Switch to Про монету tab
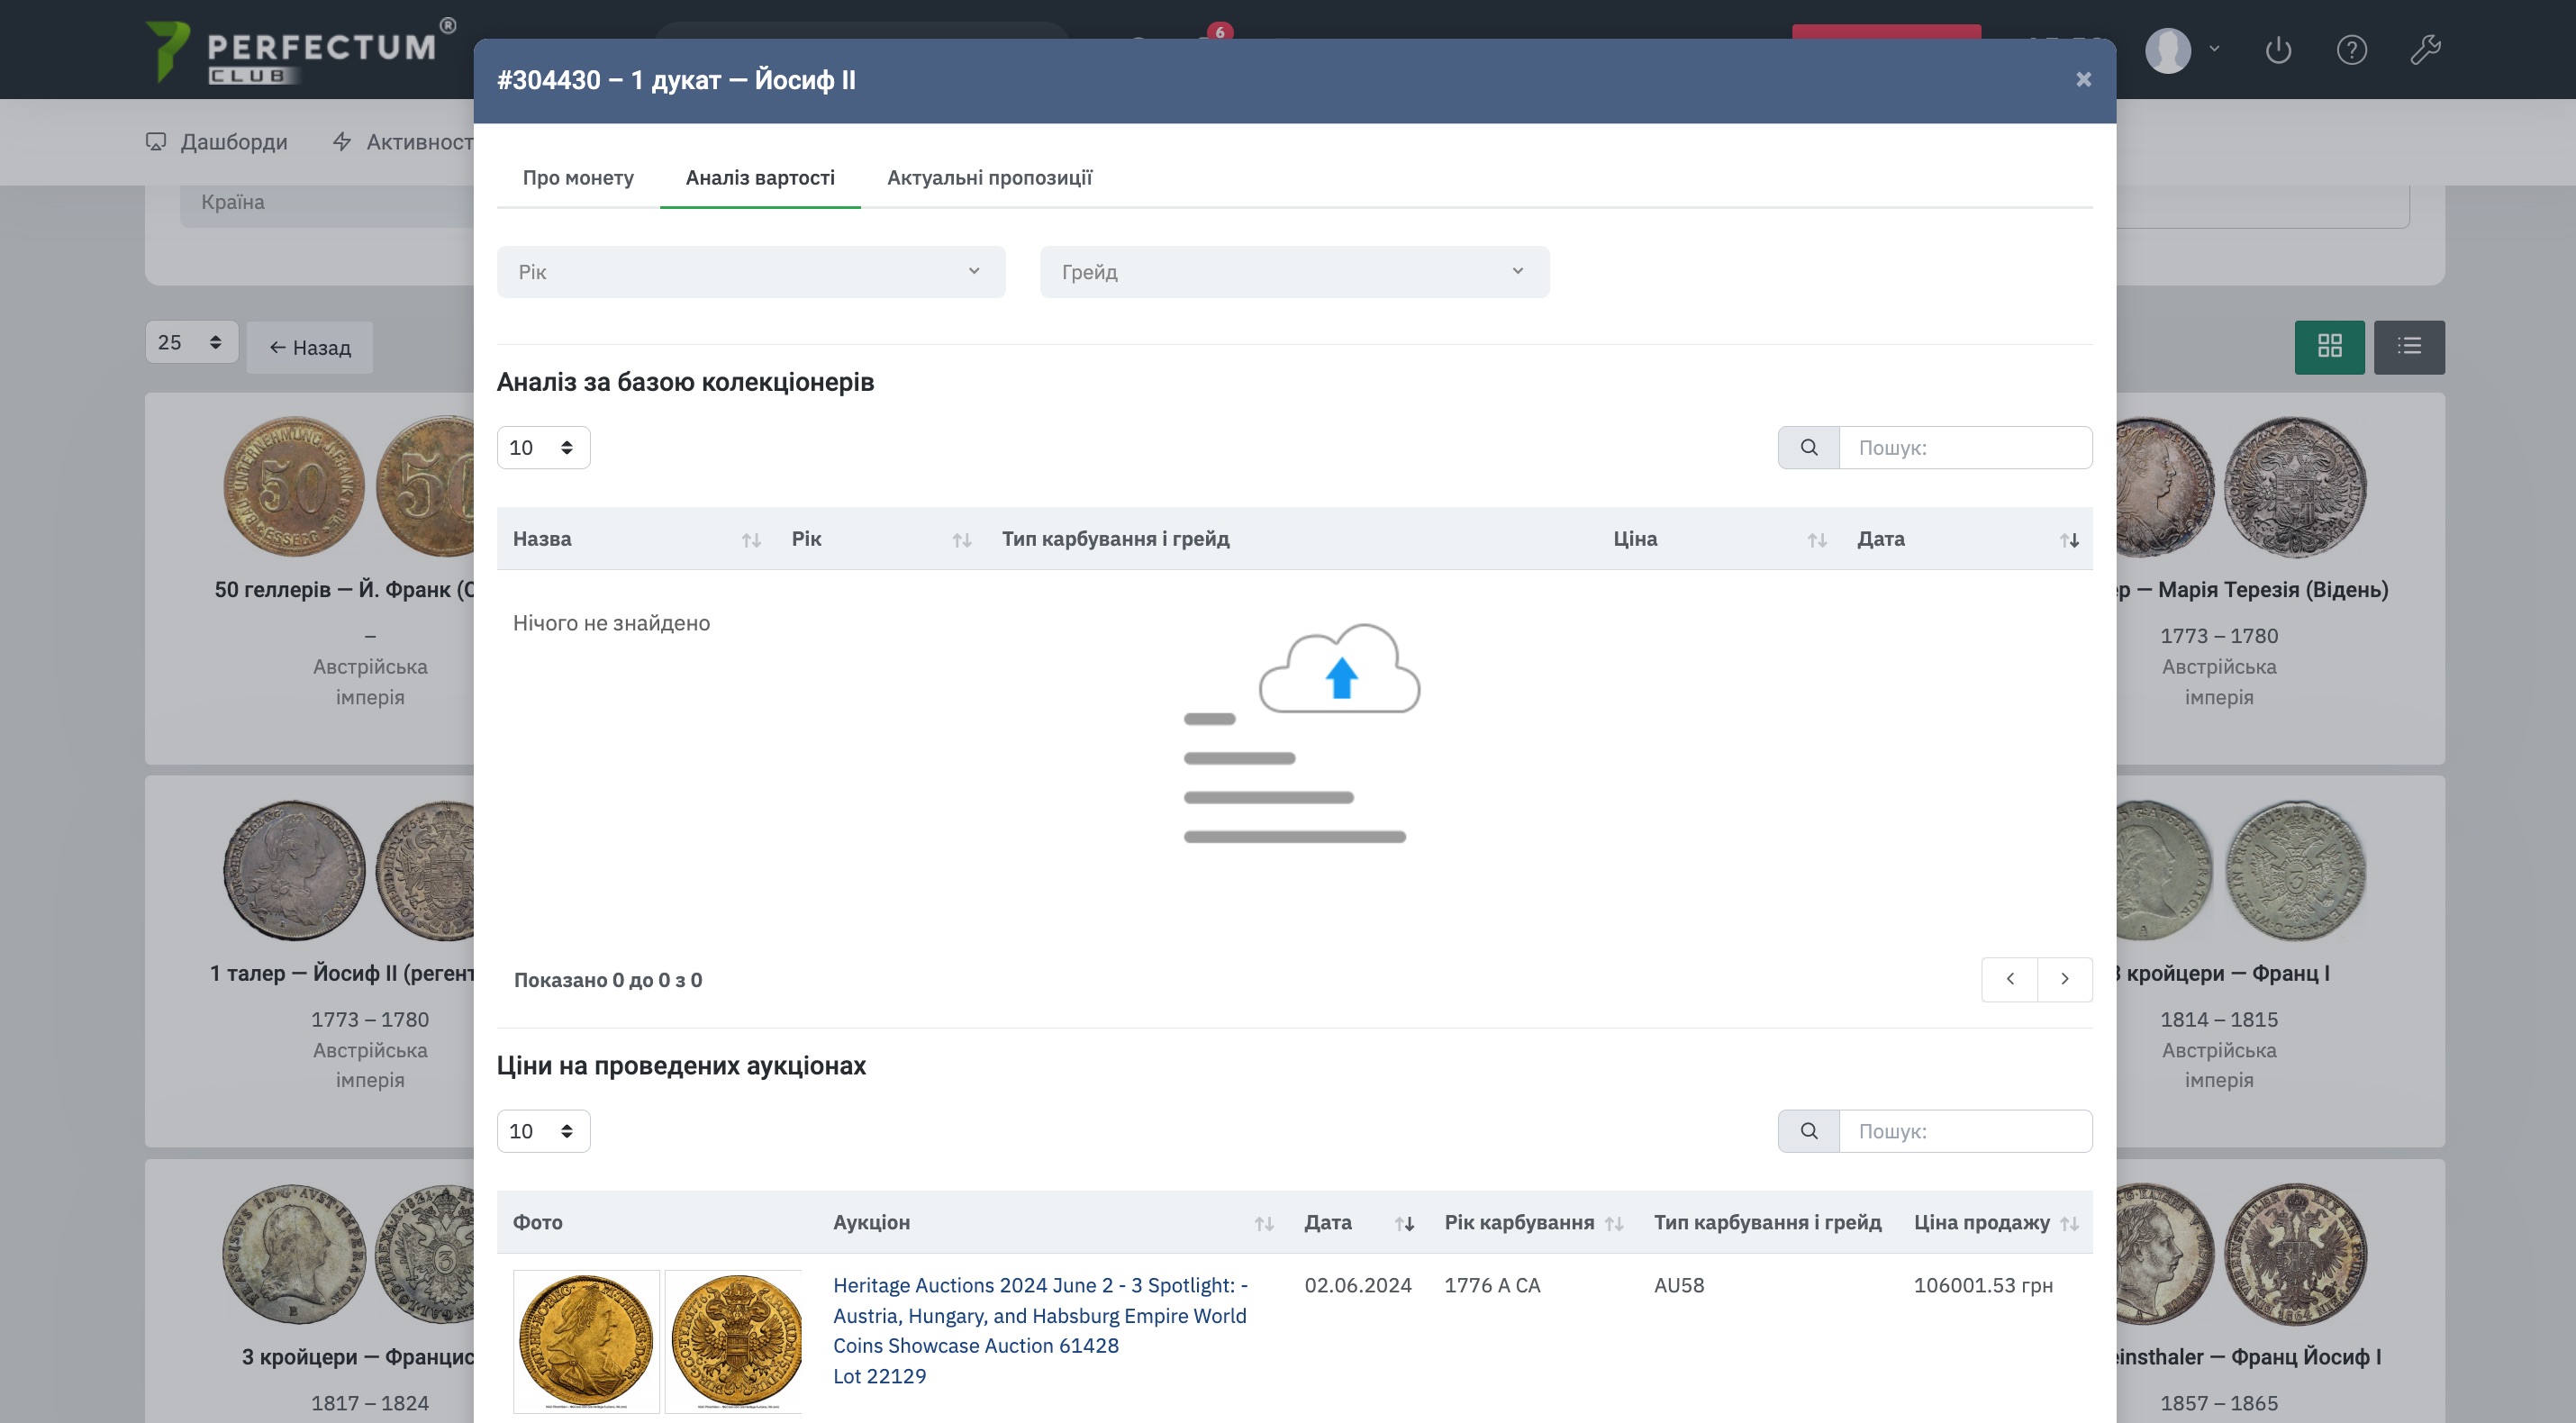2576x1423 pixels. pyautogui.click(x=578, y=178)
